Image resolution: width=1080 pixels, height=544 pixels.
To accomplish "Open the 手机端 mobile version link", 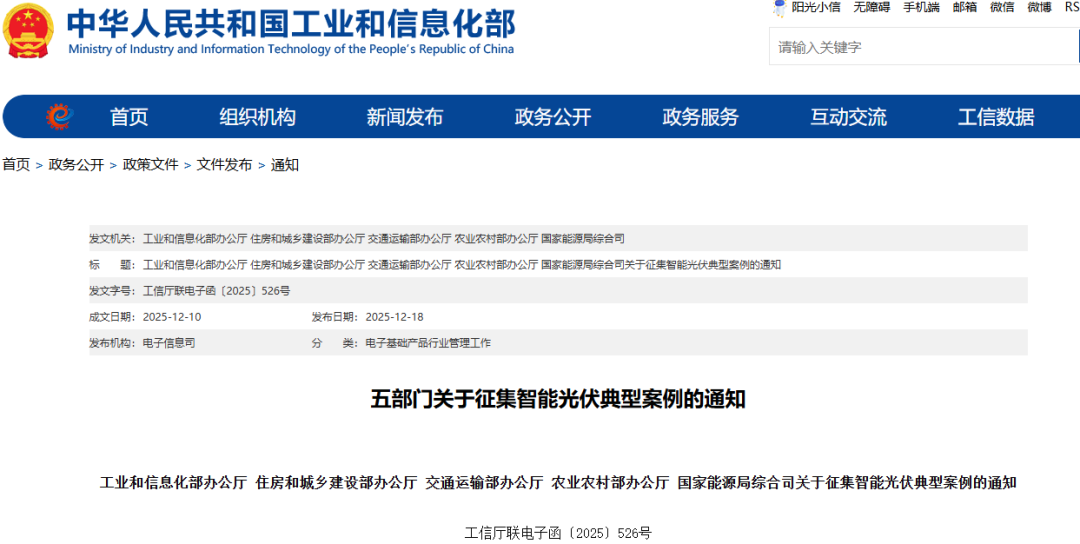I will click(921, 7).
